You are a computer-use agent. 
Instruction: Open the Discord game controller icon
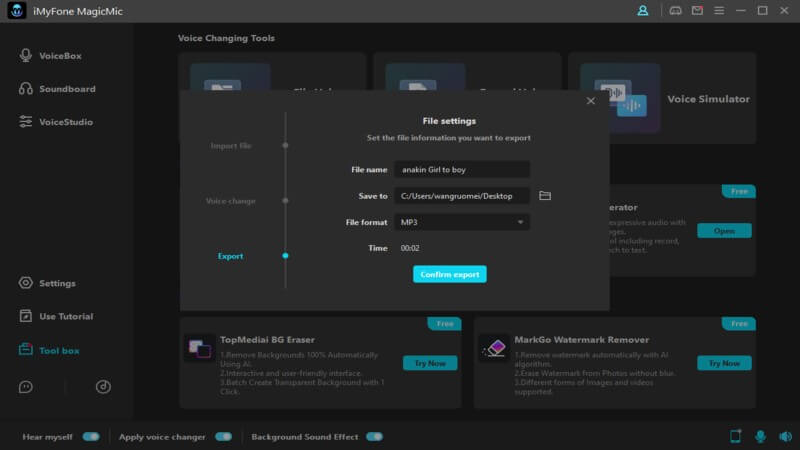tap(675, 11)
